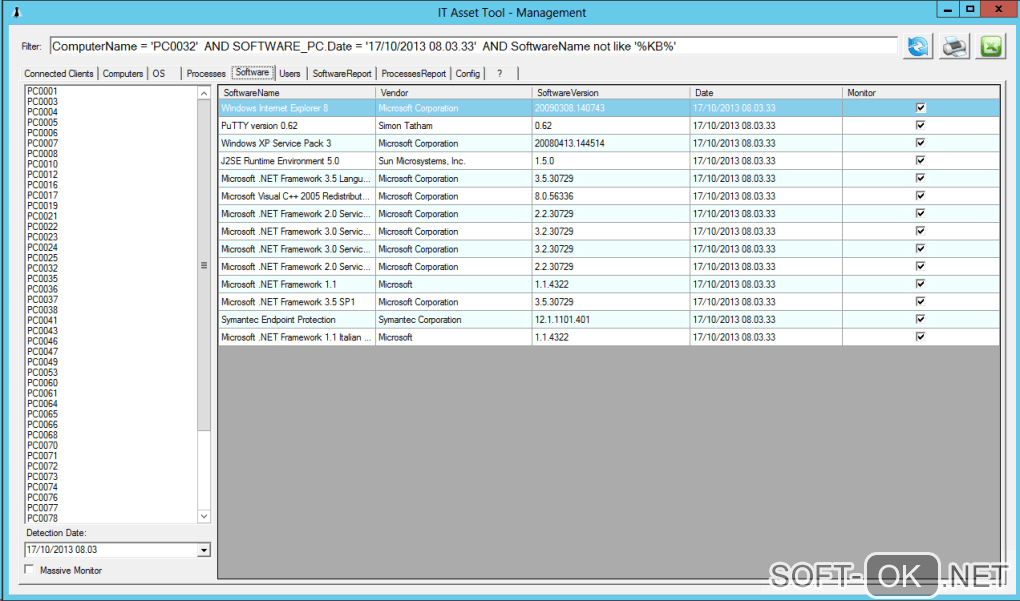Click the computer list scroll down arrow

pos(204,516)
